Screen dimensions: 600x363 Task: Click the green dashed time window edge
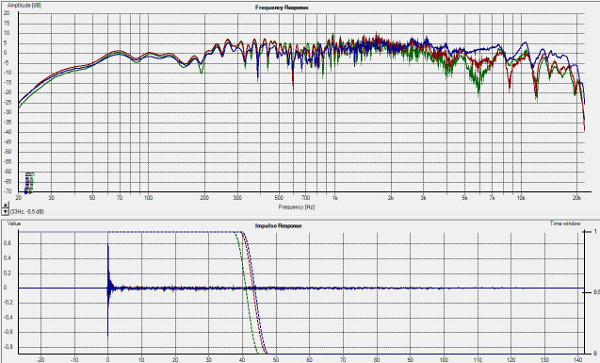point(245,293)
